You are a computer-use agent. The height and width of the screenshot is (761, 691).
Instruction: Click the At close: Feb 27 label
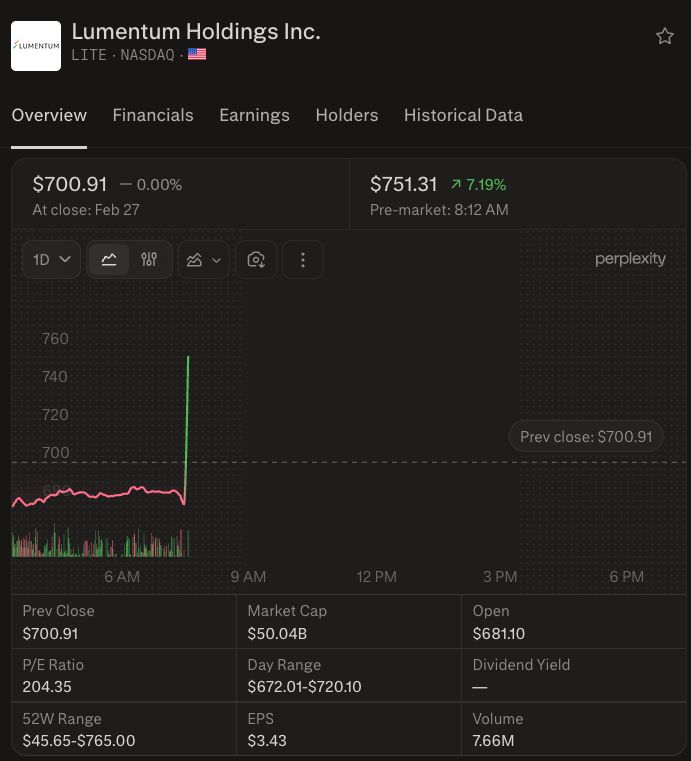click(x=86, y=210)
